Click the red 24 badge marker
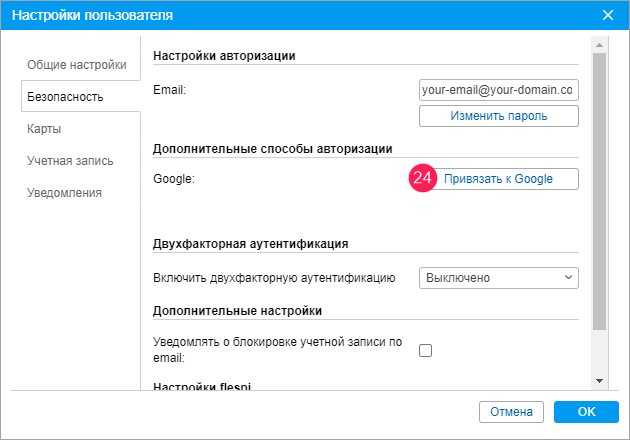Image resolution: width=630 pixels, height=440 pixels. tap(424, 179)
